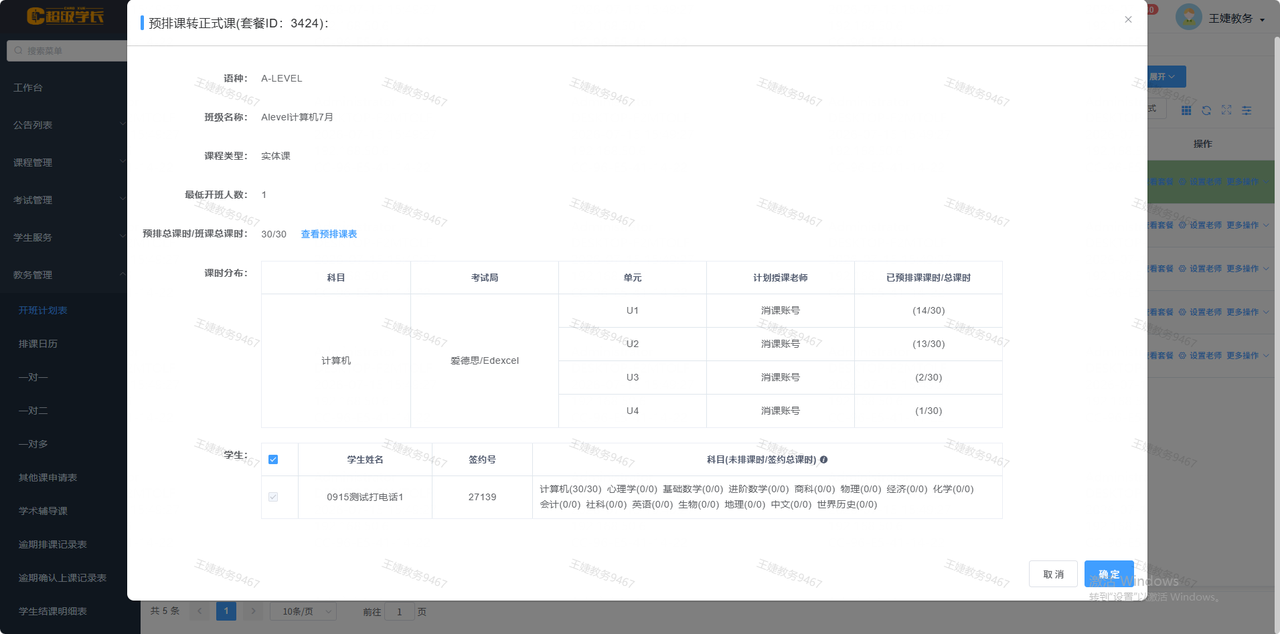Open the 王婕教务 account dropdown
1280x634 pixels.
coord(1237,18)
